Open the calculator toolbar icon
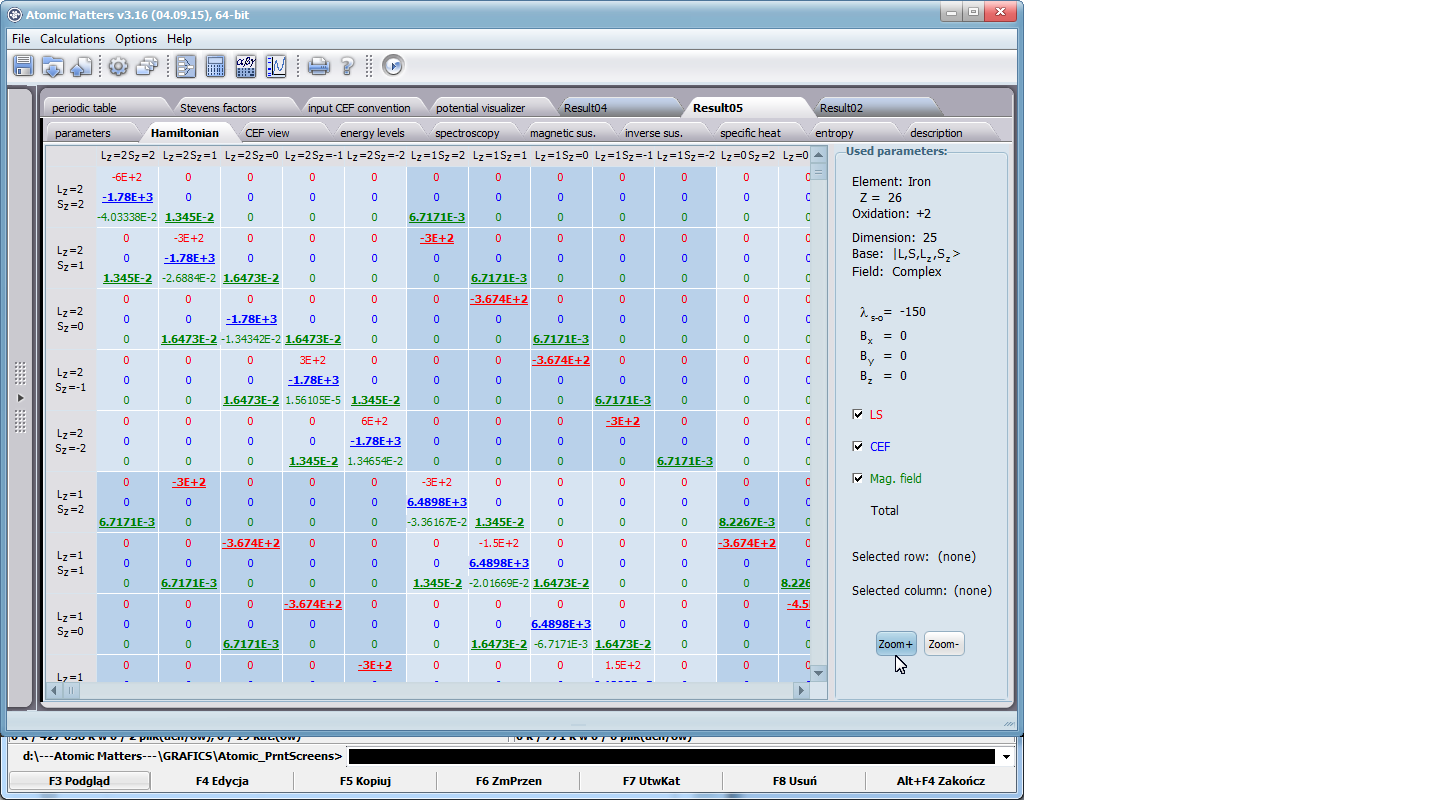The width and height of the screenshot is (1440, 800). 215,65
